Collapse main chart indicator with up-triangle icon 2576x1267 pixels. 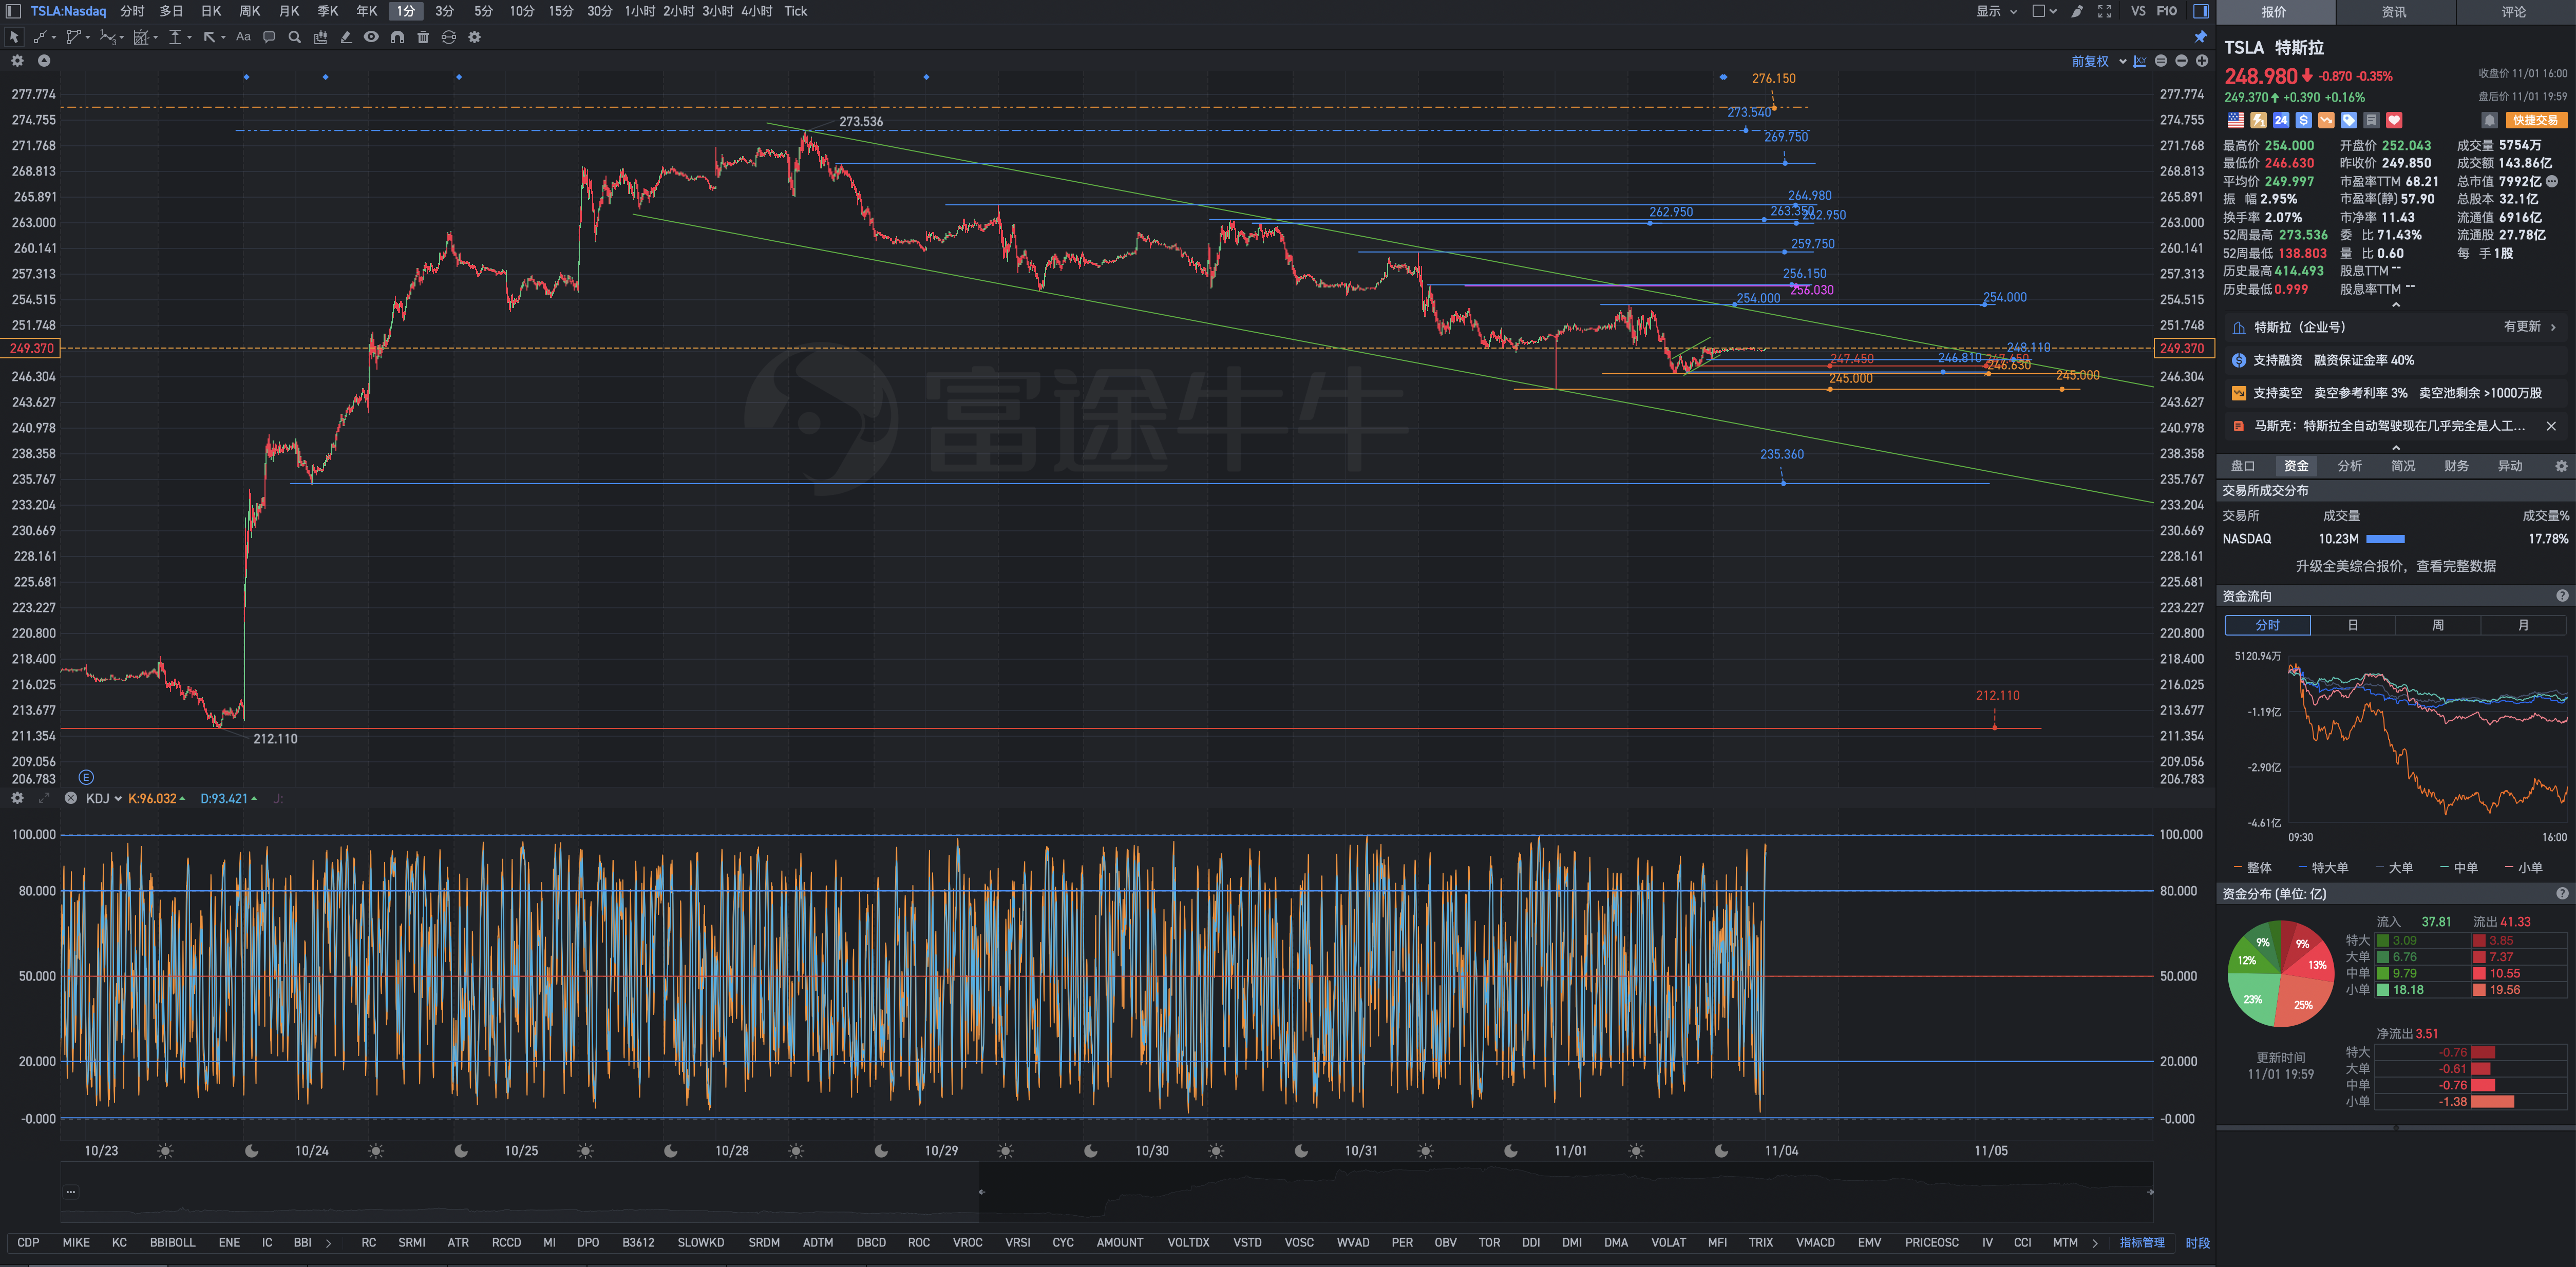coord(44,61)
